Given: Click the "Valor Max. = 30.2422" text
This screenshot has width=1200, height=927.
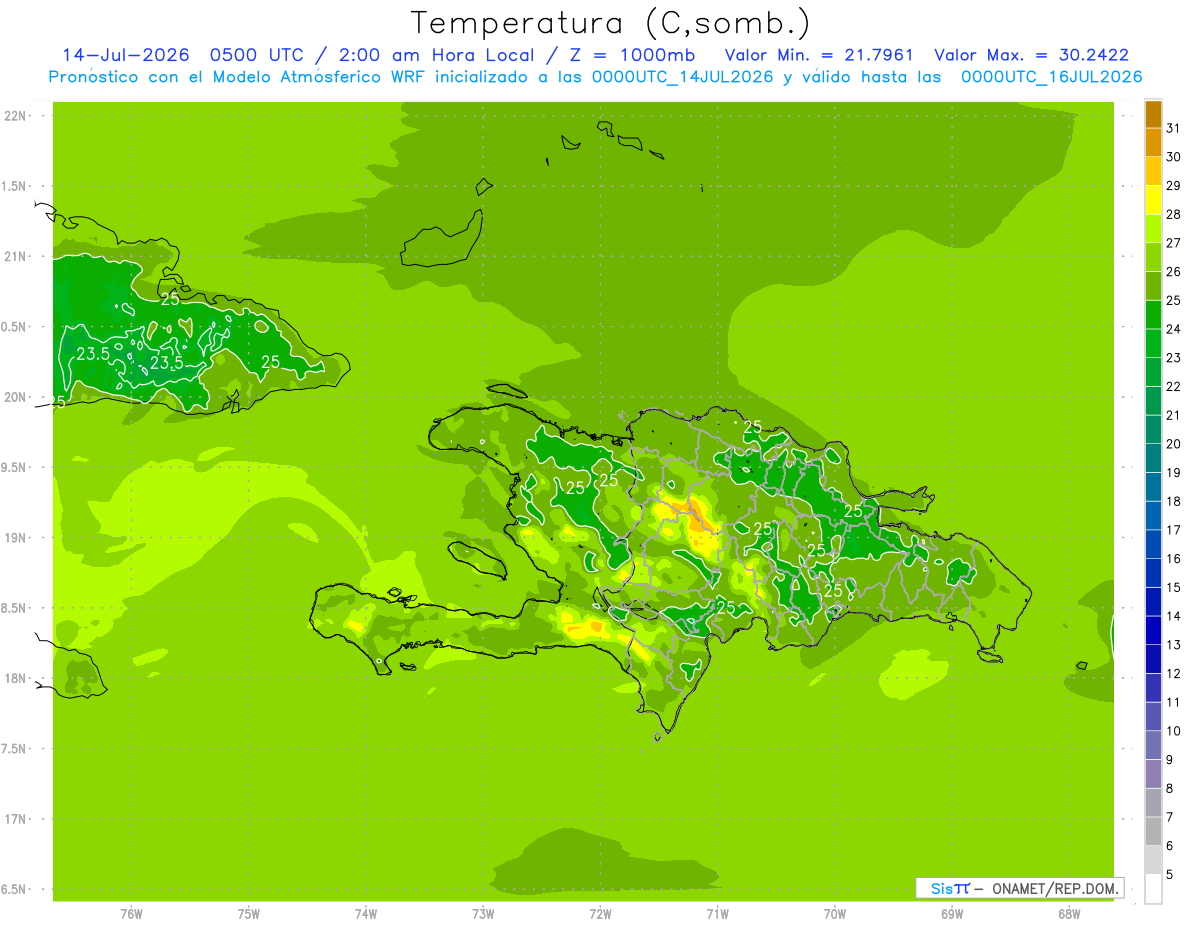Looking at the screenshot, I should point(1031,55).
